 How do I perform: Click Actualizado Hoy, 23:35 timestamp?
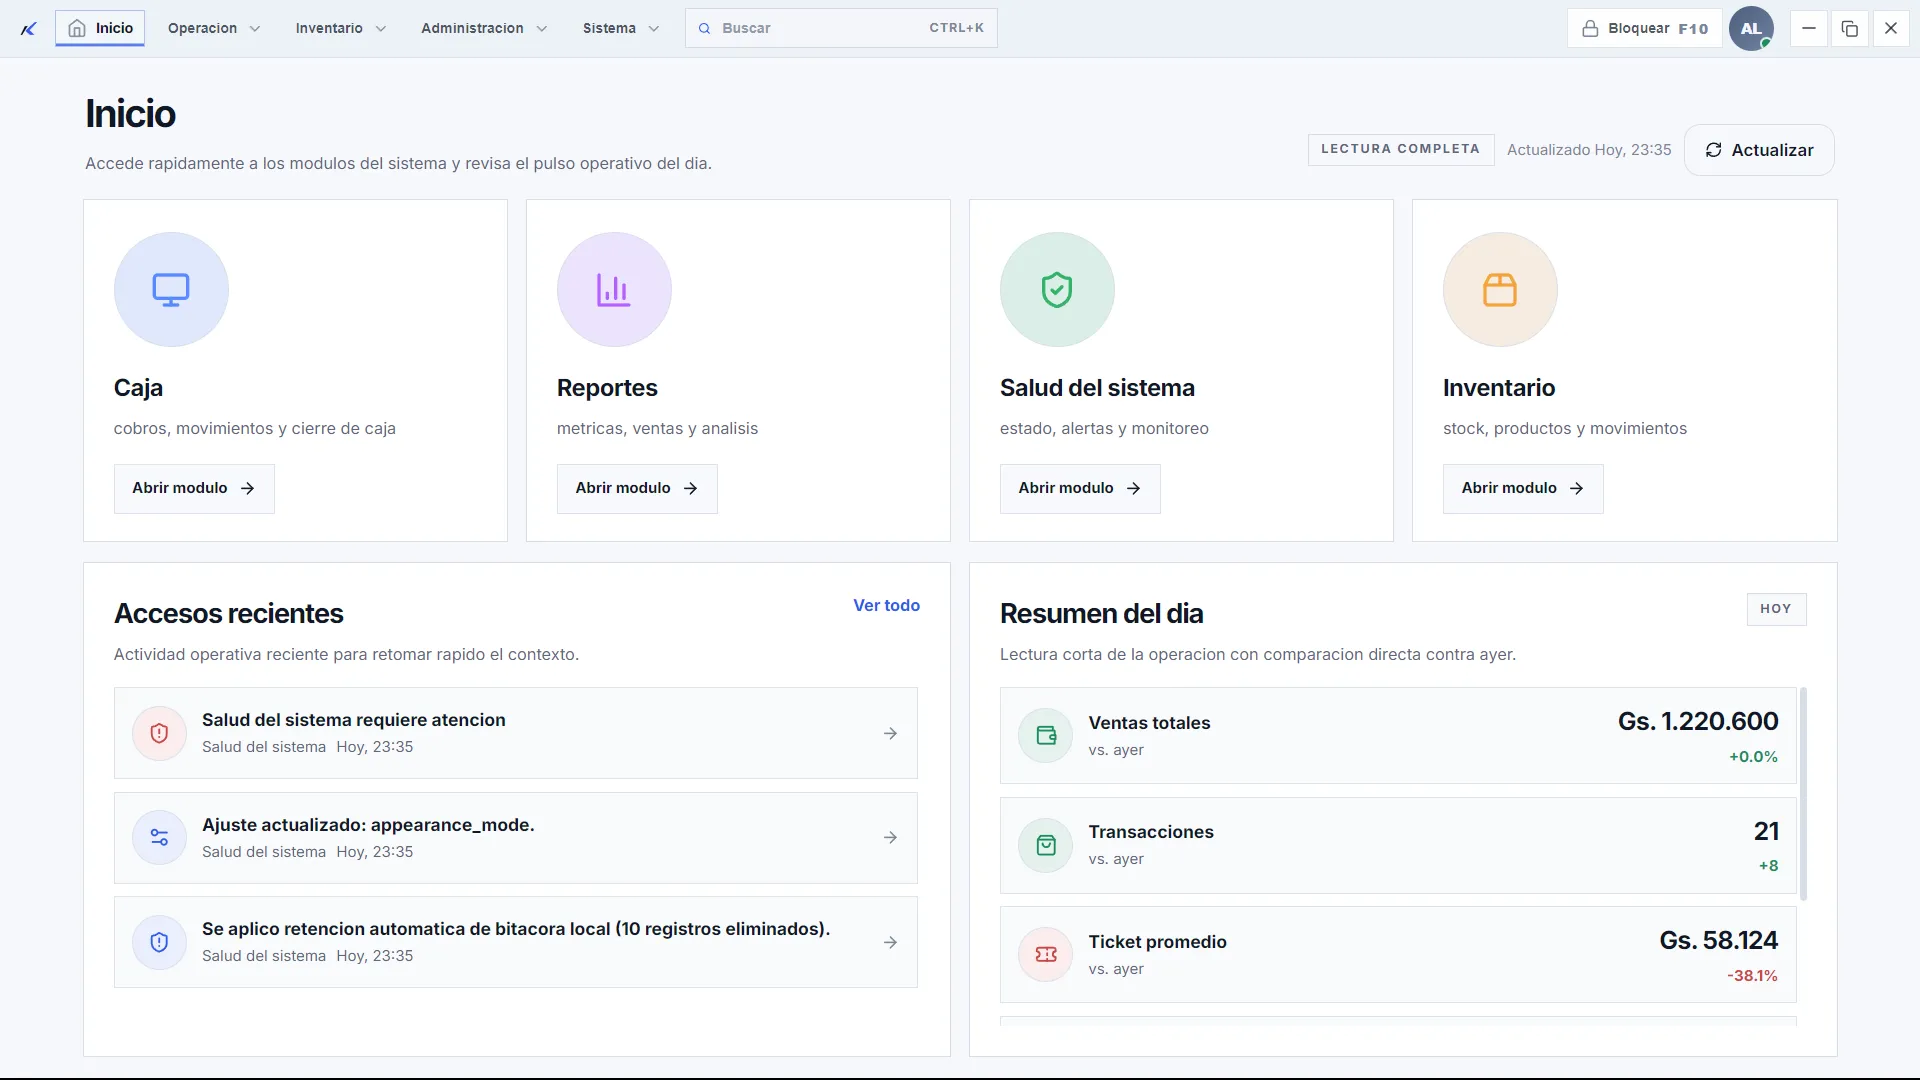point(1589,150)
